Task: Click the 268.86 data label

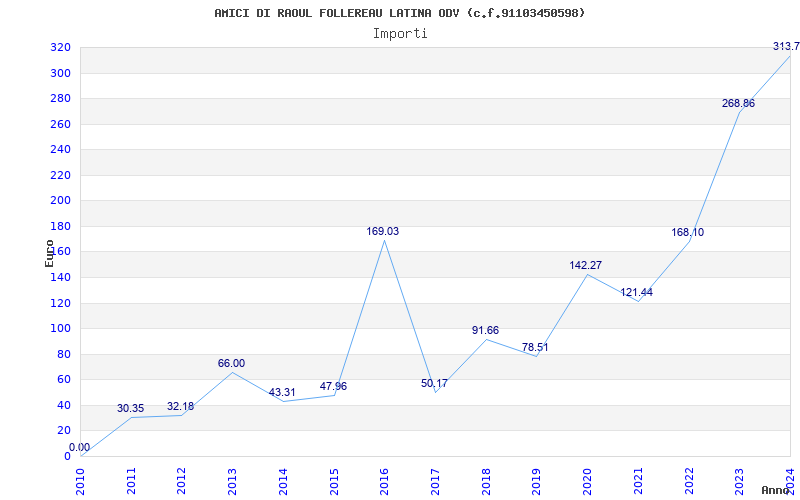Action: click(738, 104)
